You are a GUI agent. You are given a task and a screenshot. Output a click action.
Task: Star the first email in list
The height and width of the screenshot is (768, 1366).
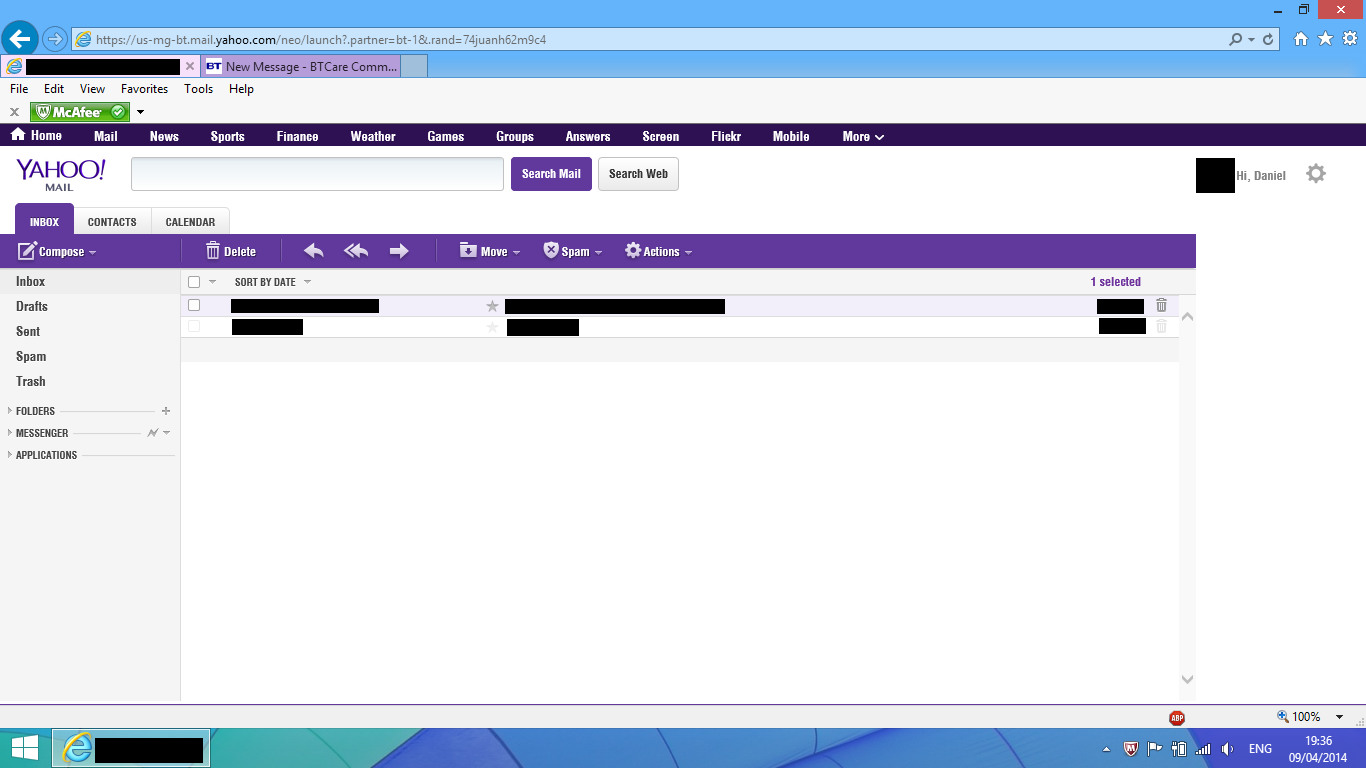(492, 306)
